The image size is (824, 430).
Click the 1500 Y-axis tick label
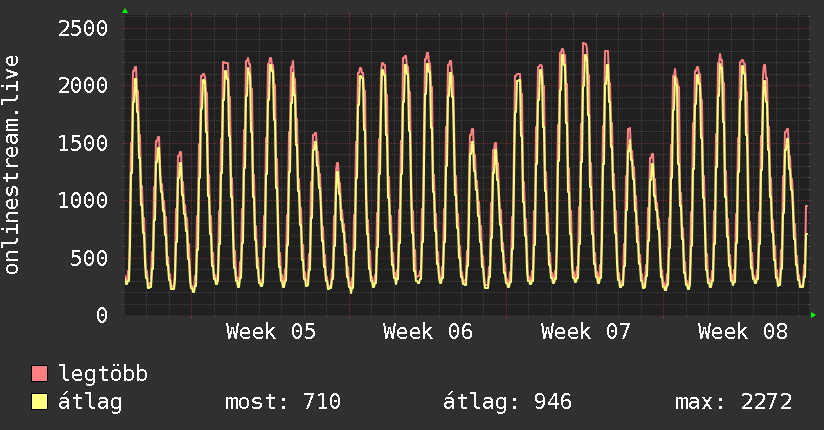82,143
